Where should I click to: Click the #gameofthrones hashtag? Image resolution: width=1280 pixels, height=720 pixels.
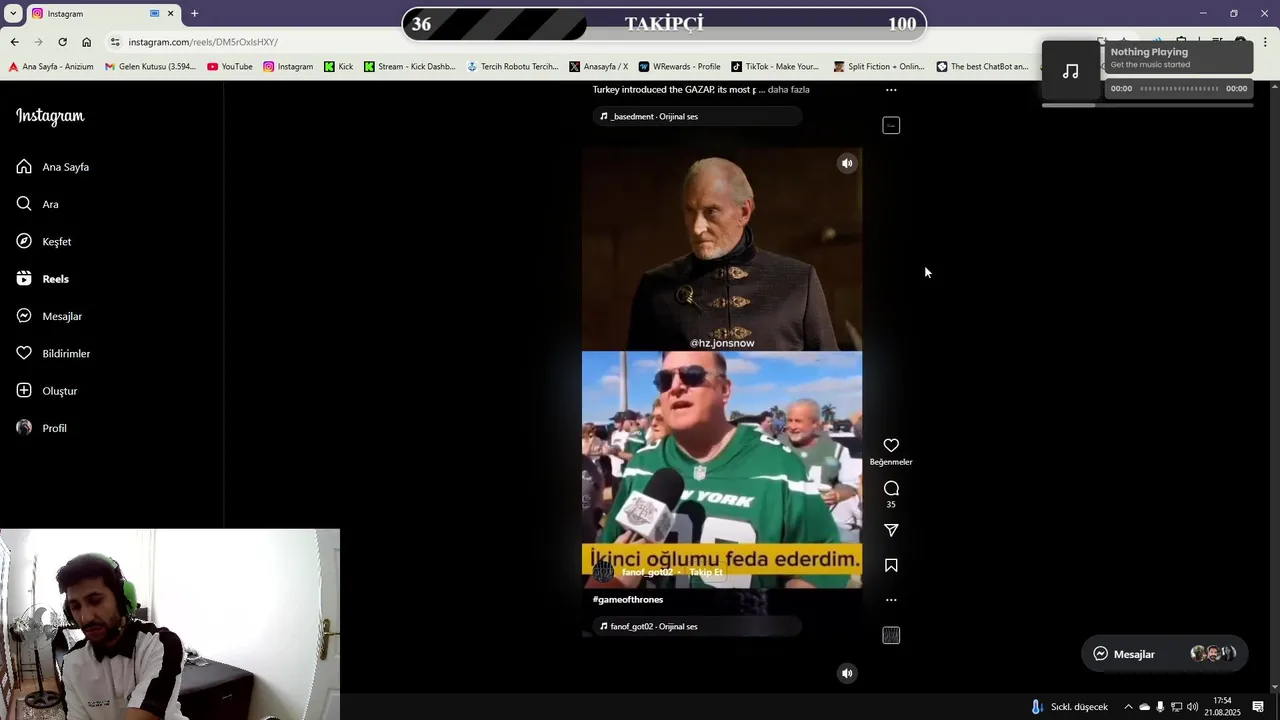tap(628, 600)
